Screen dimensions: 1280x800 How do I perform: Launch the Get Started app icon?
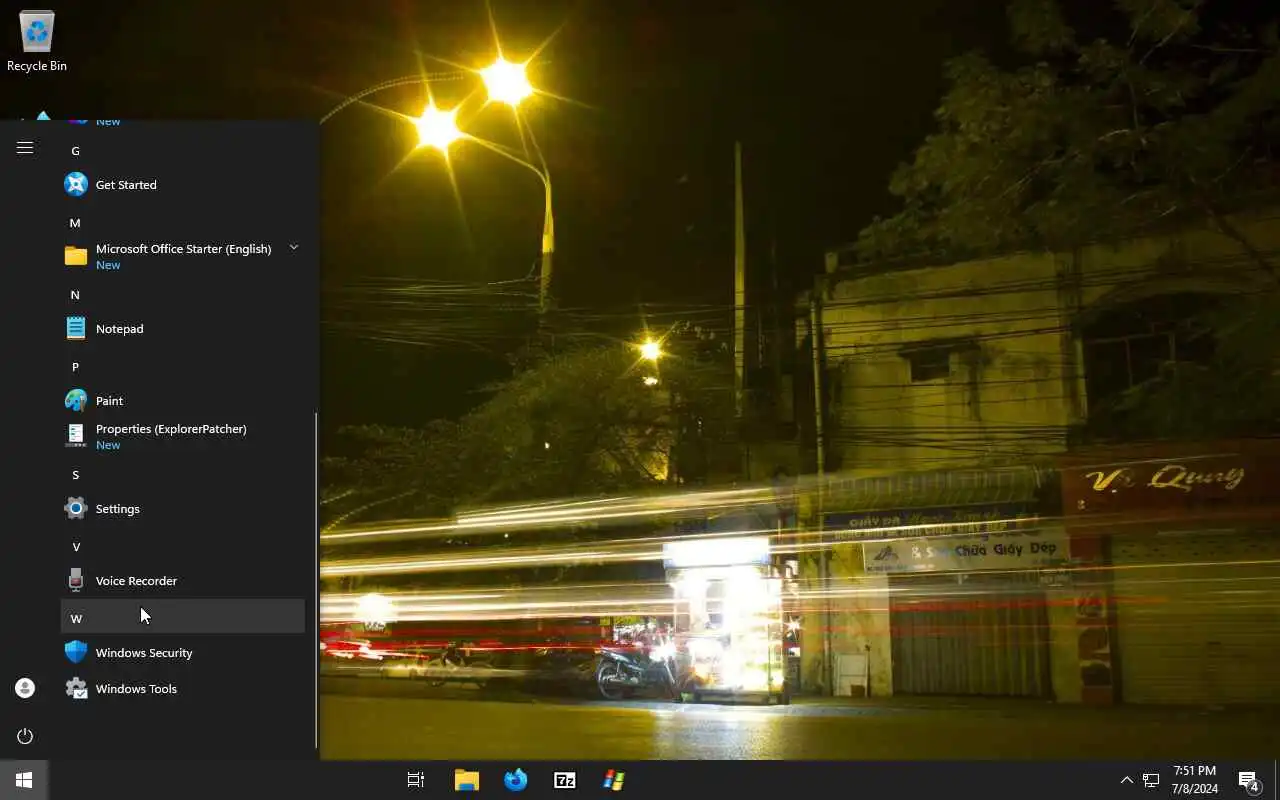tap(76, 184)
